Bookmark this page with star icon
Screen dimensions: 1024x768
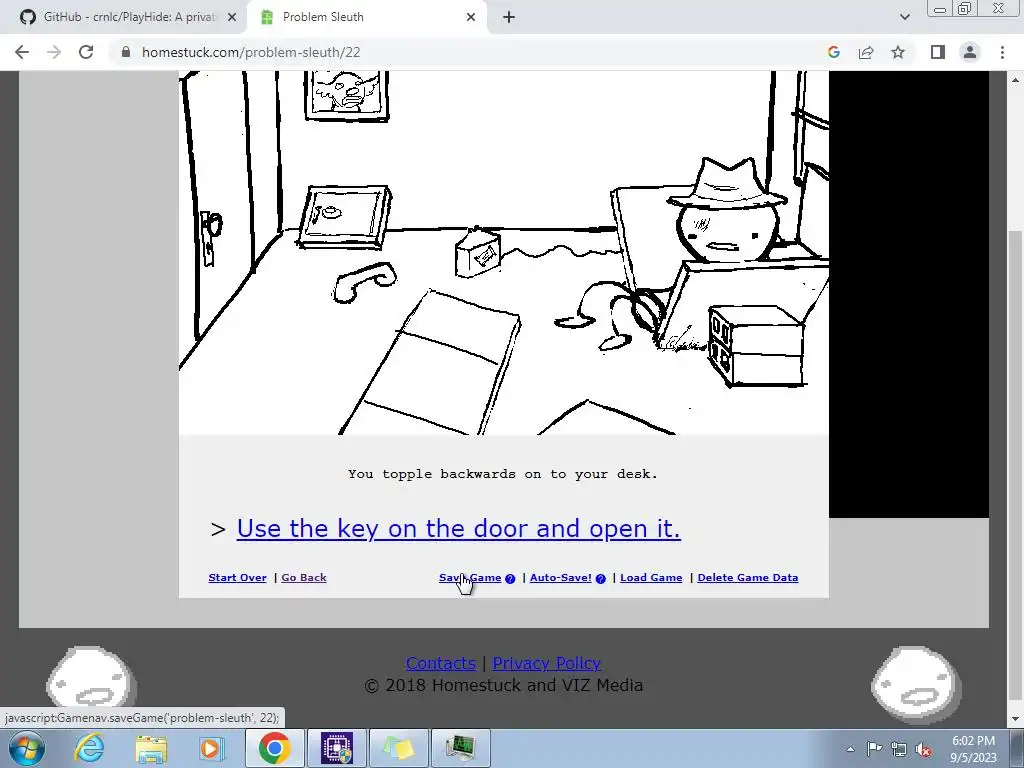(x=898, y=52)
